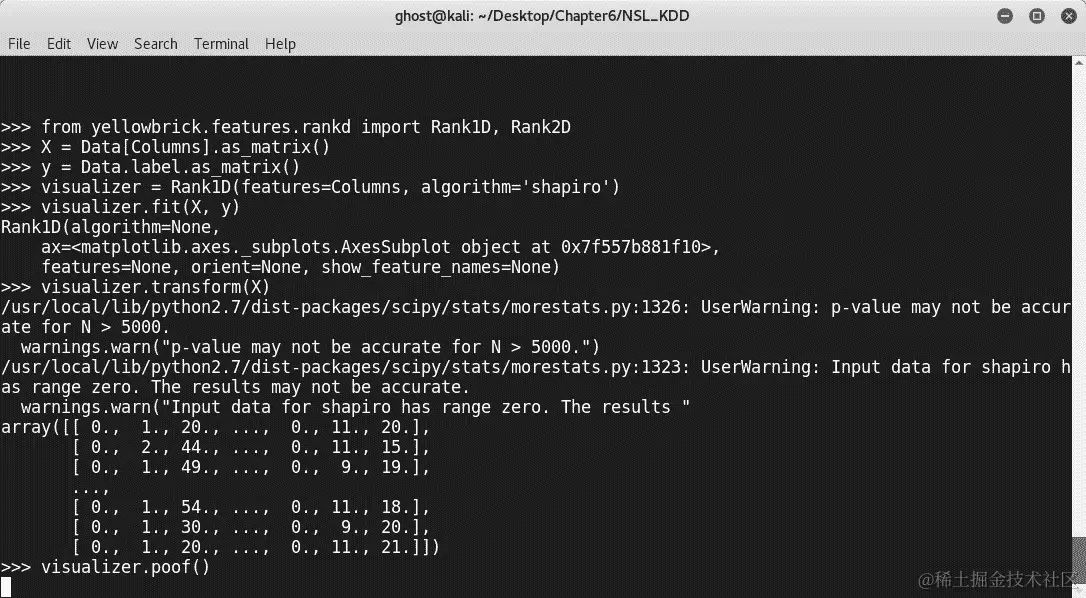The height and width of the screenshot is (598, 1086).
Task: Maximize the terminal window
Action: pyautogui.click(x=1037, y=16)
